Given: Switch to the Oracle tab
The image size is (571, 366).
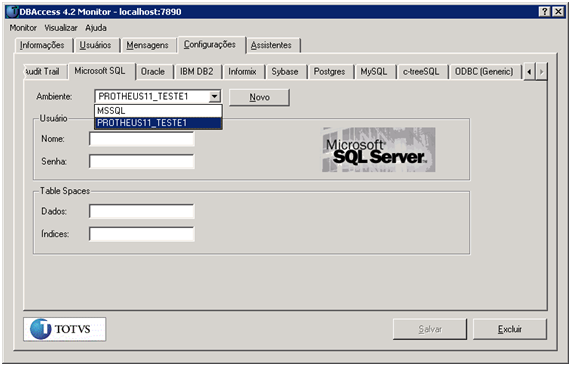Looking at the screenshot, I should [x=153, y=71].
